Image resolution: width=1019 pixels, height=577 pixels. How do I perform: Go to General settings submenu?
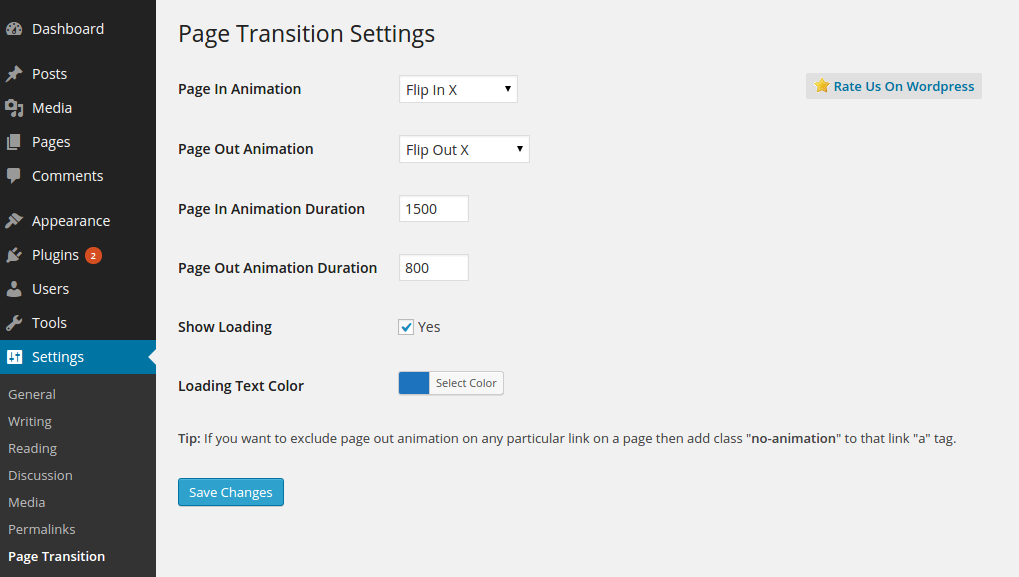(x=32, y=394)
